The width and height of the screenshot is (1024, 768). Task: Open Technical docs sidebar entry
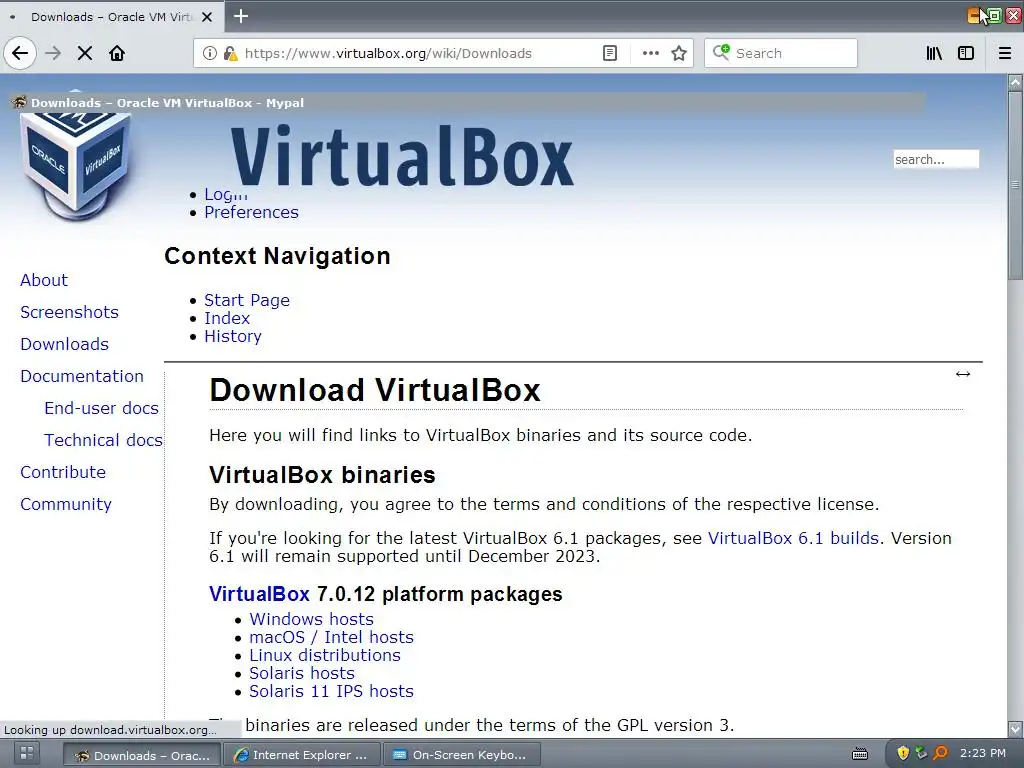point(103,440)
